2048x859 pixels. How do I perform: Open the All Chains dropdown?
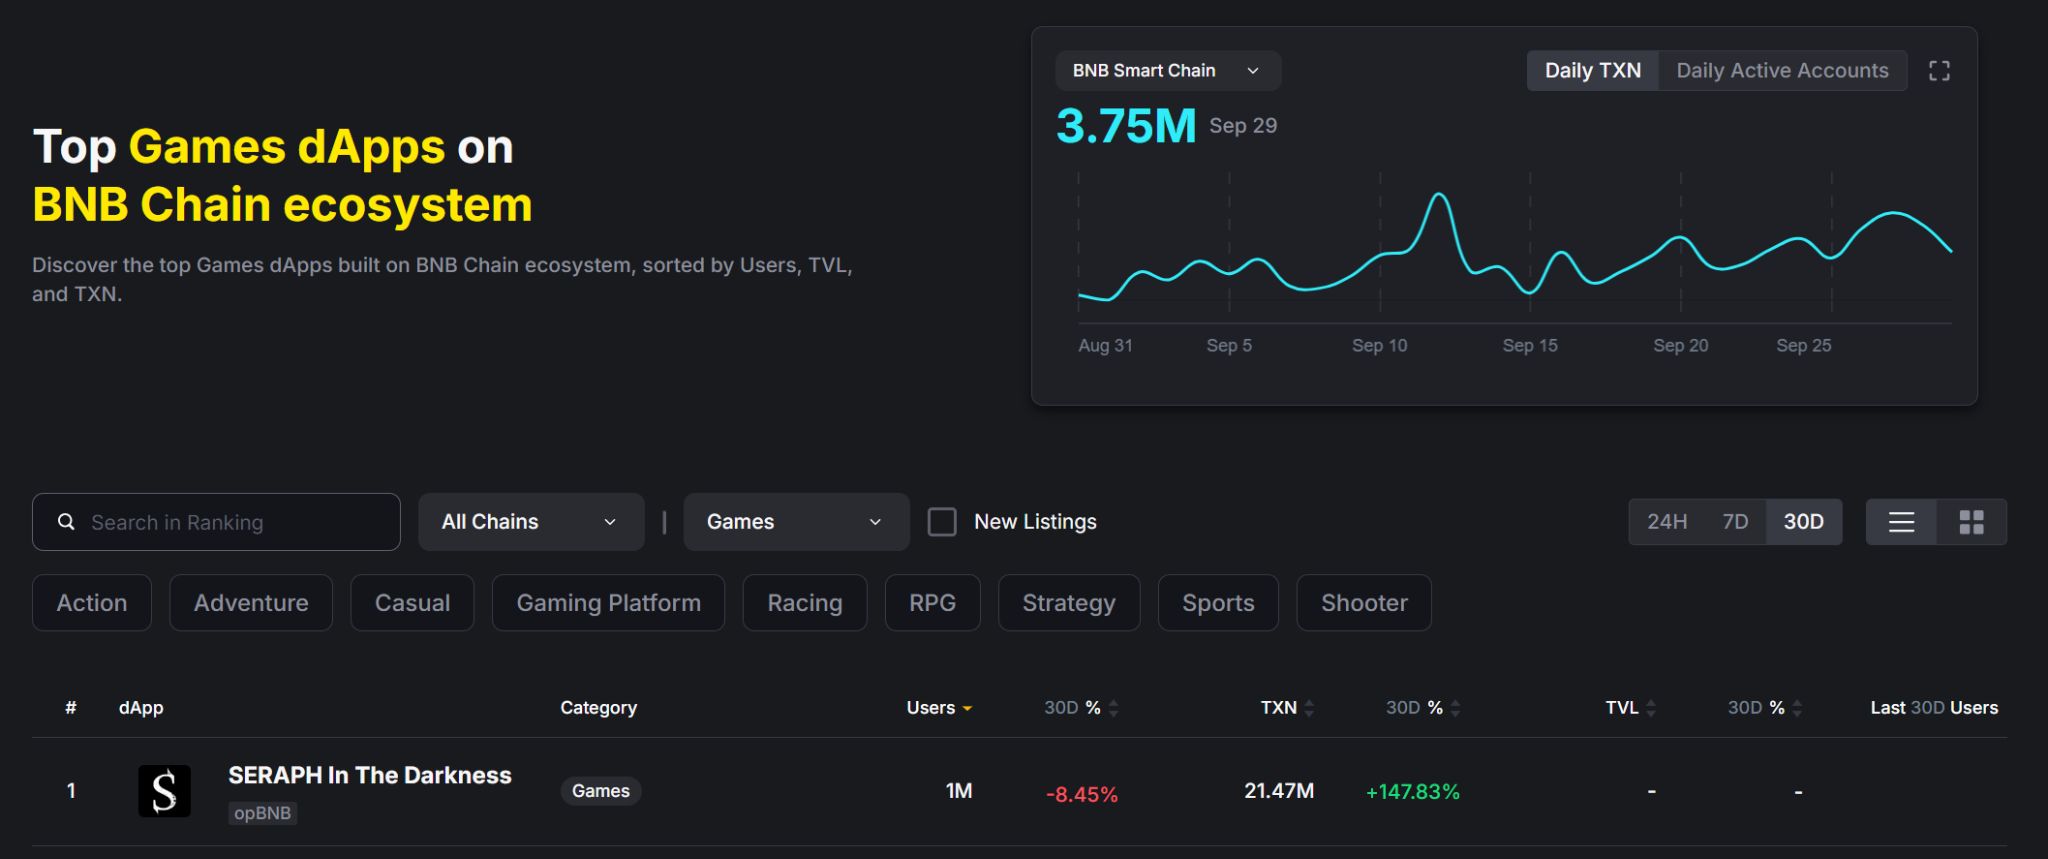point(530,522)
